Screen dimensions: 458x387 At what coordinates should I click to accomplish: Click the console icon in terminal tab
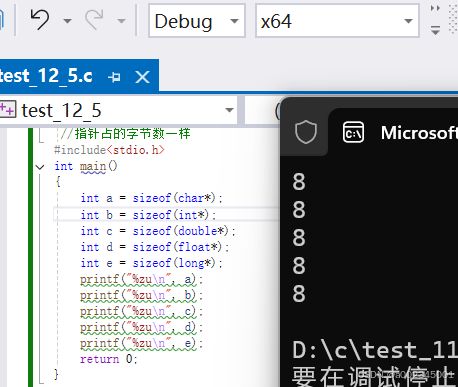click(353, 132)
